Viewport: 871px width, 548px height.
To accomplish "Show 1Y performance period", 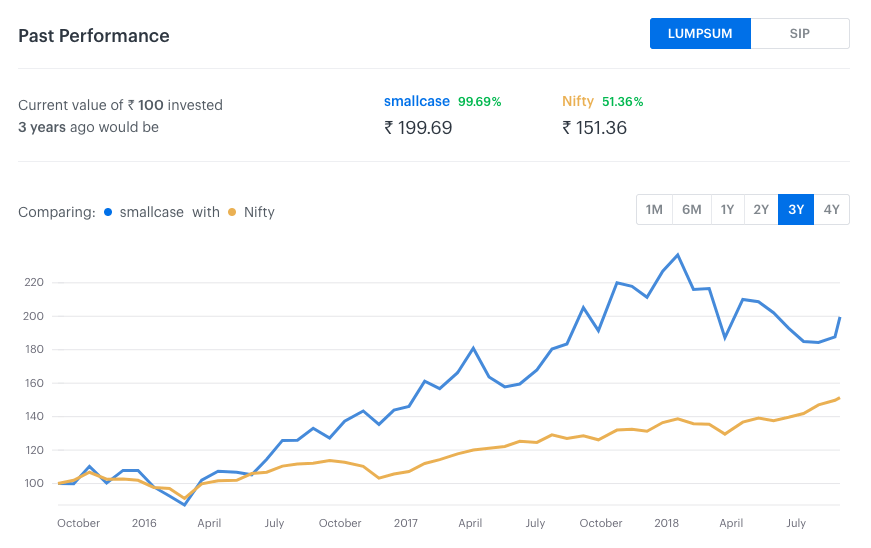I will click(728, 209).
